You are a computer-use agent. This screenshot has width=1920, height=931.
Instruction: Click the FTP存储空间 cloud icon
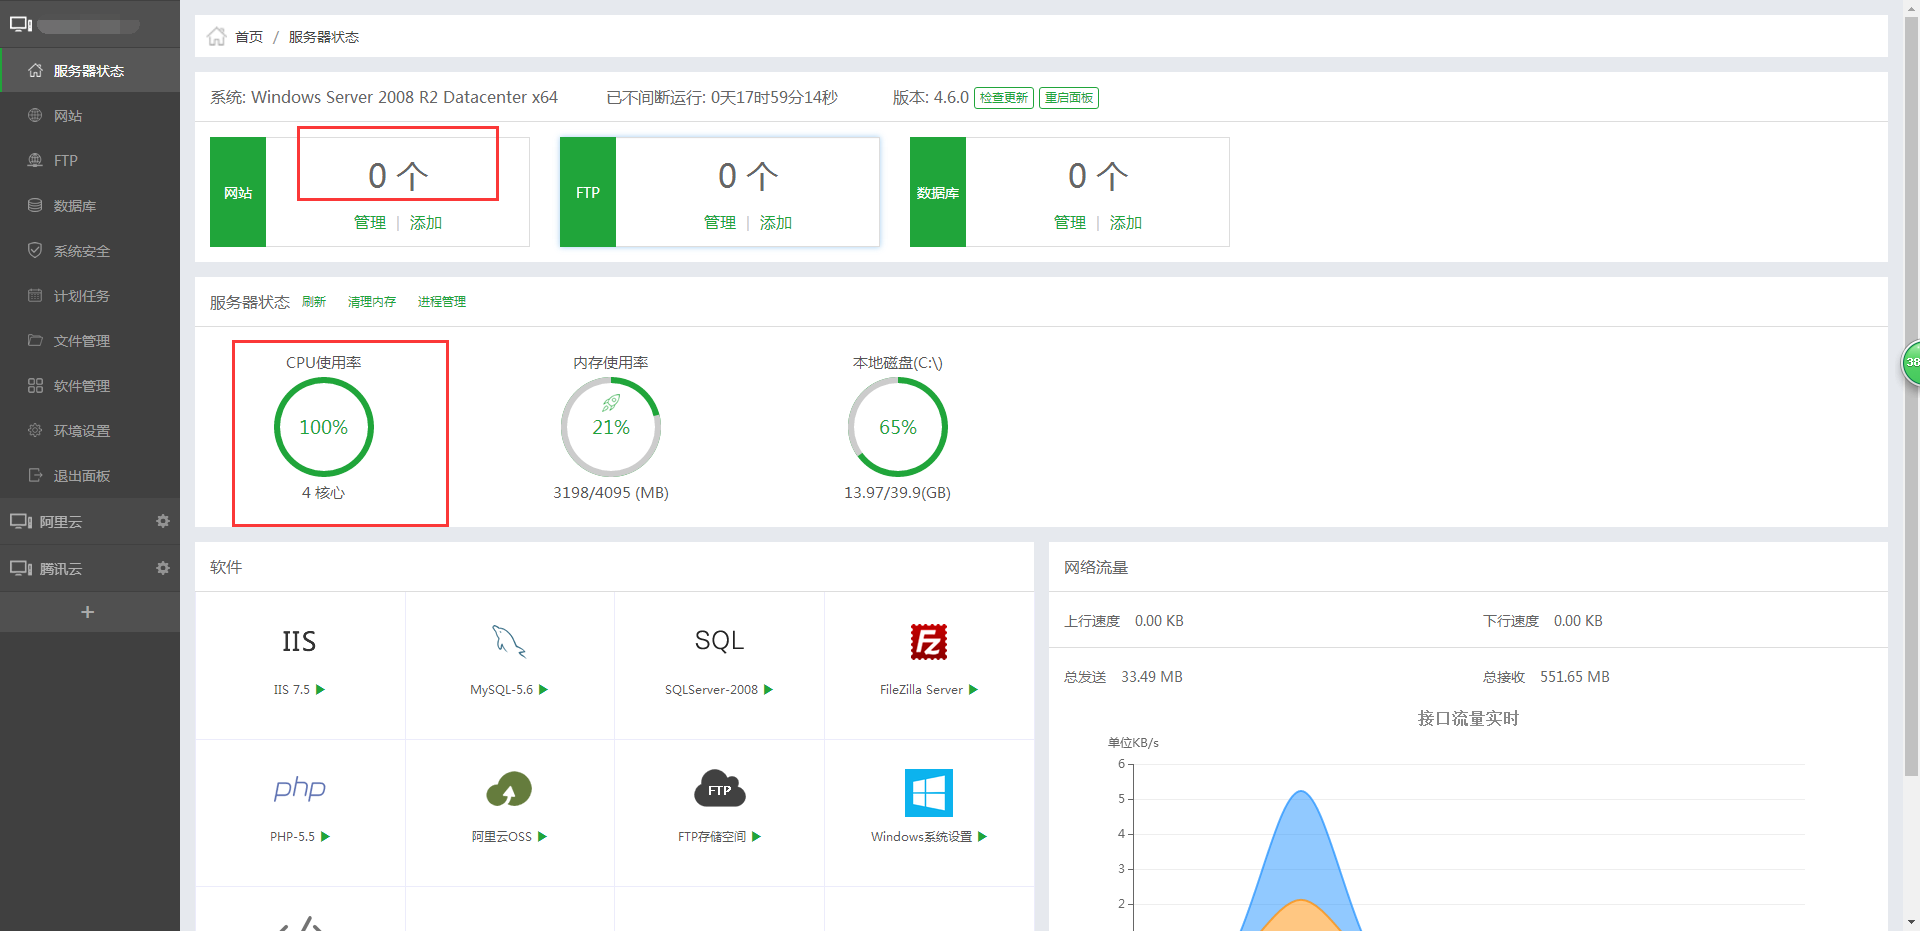pos(720,789)
